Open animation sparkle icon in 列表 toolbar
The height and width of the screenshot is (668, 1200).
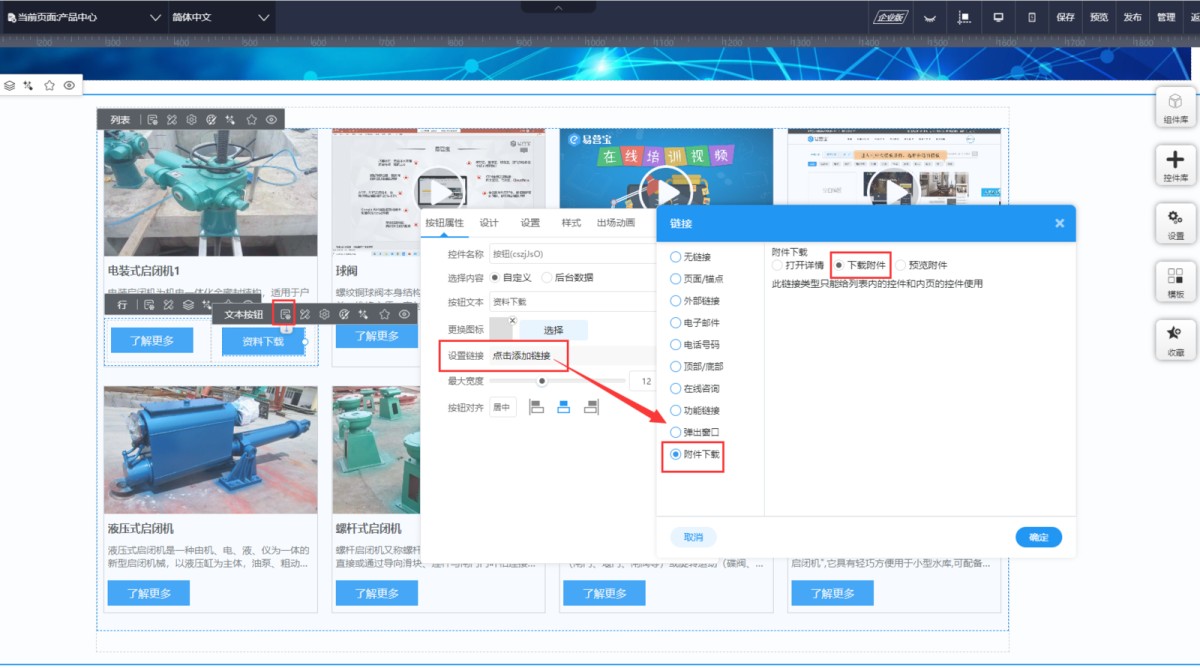point(231,119)
